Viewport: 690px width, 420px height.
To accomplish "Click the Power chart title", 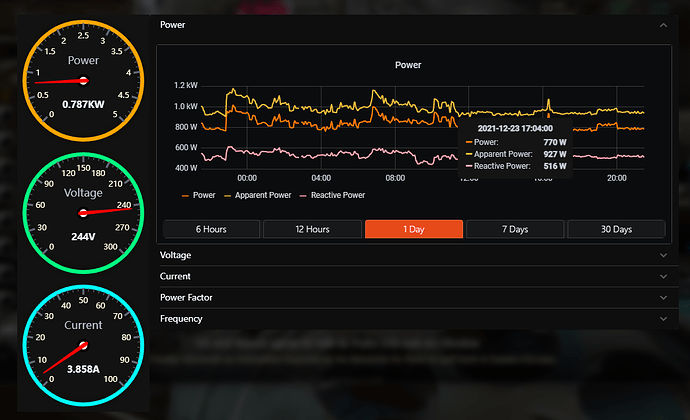I will 408,65.
